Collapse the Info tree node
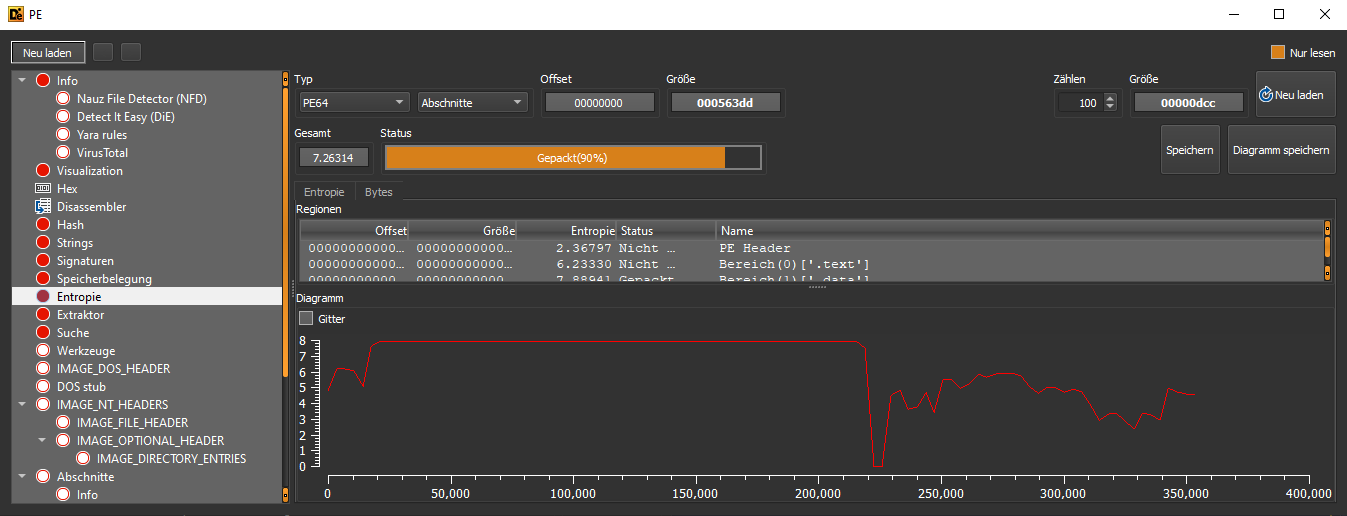Screen dimensions: 1347x516 (22, 81)
